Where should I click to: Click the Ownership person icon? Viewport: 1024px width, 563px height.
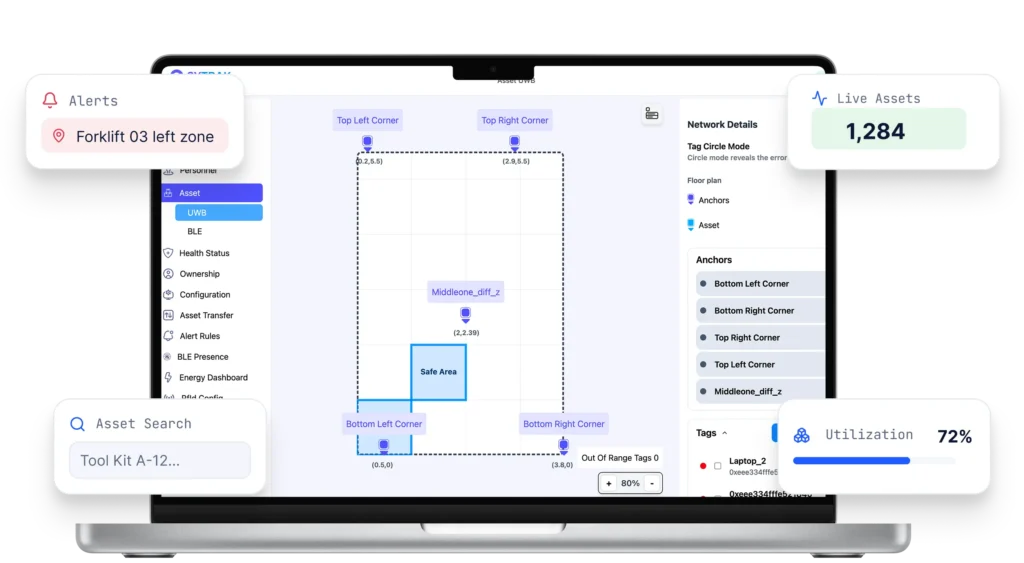[168, 274]
